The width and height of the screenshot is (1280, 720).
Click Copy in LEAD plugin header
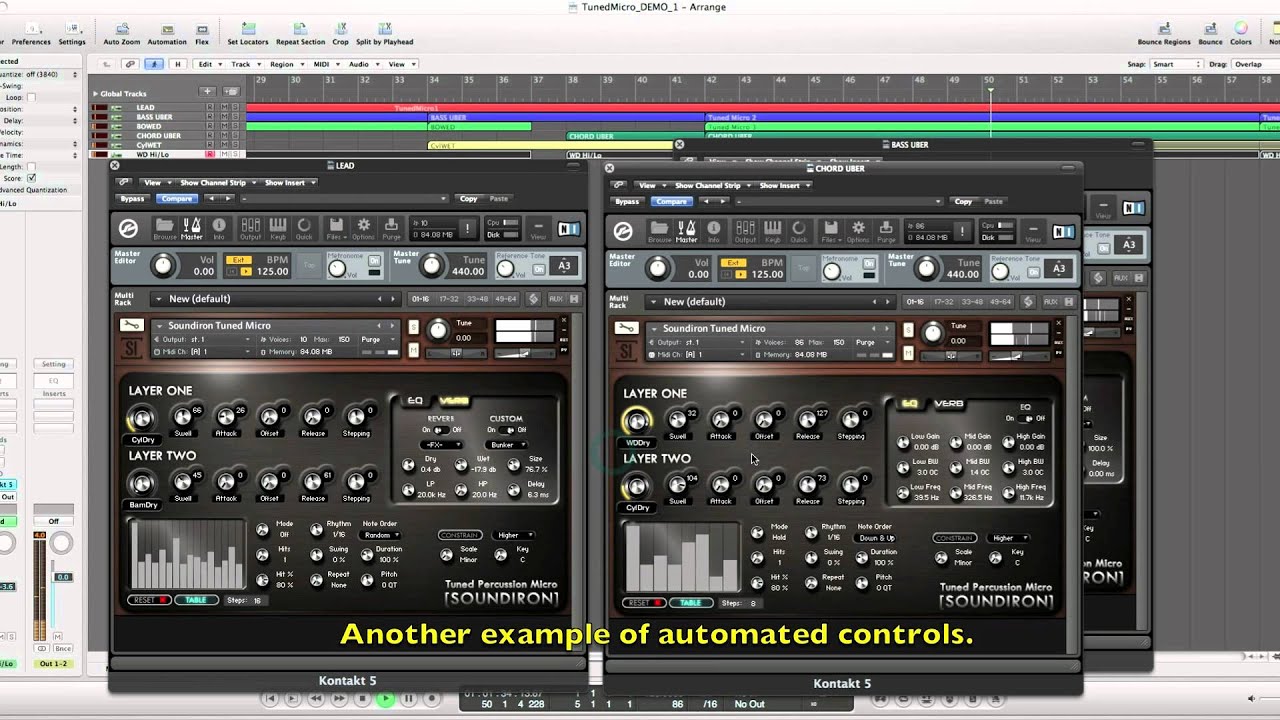468,199
